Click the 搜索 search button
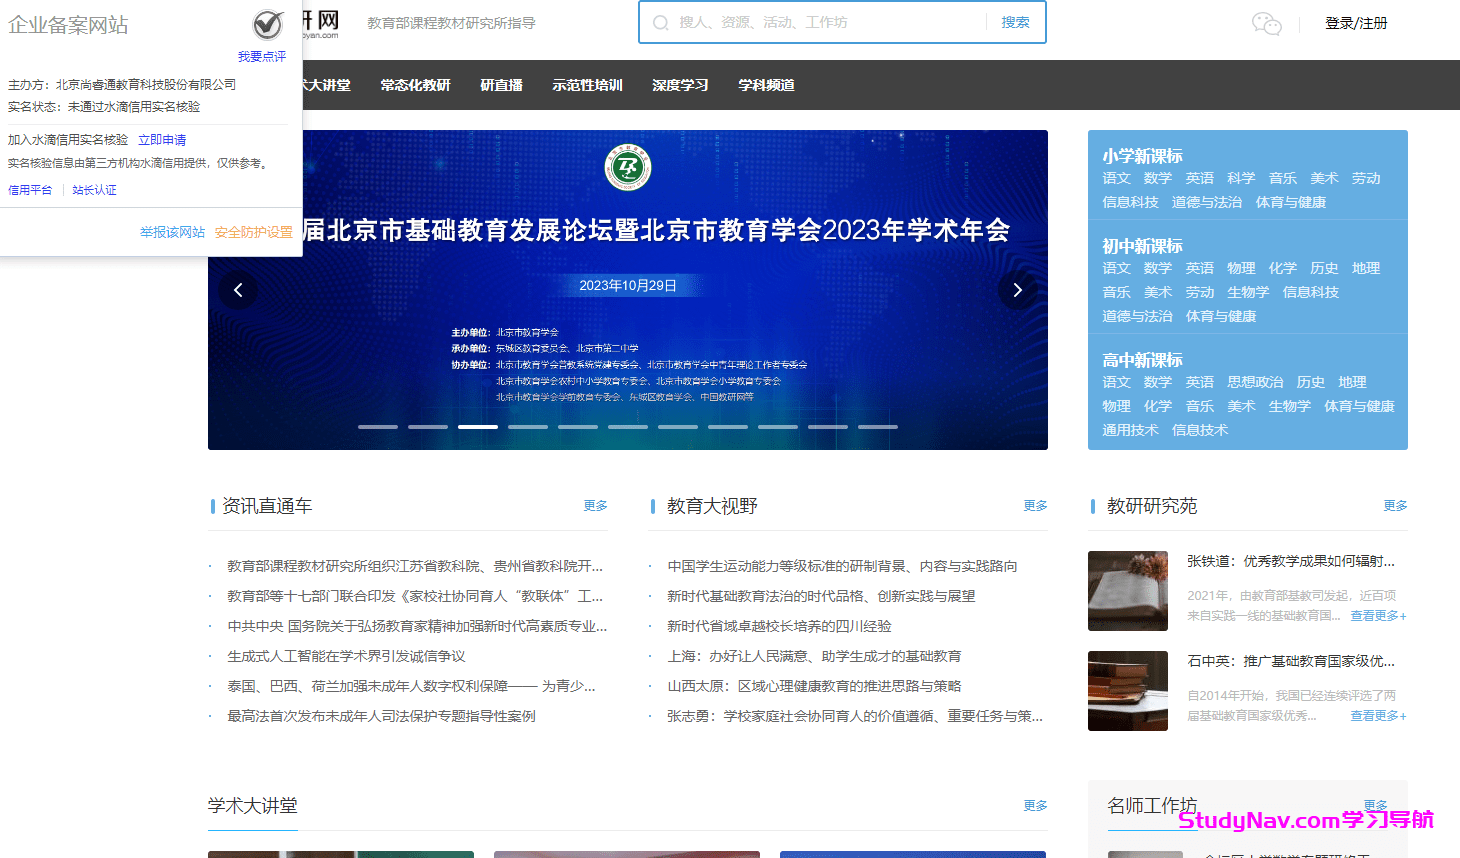Viewport: 1460px width, 858px height. 1015,22
